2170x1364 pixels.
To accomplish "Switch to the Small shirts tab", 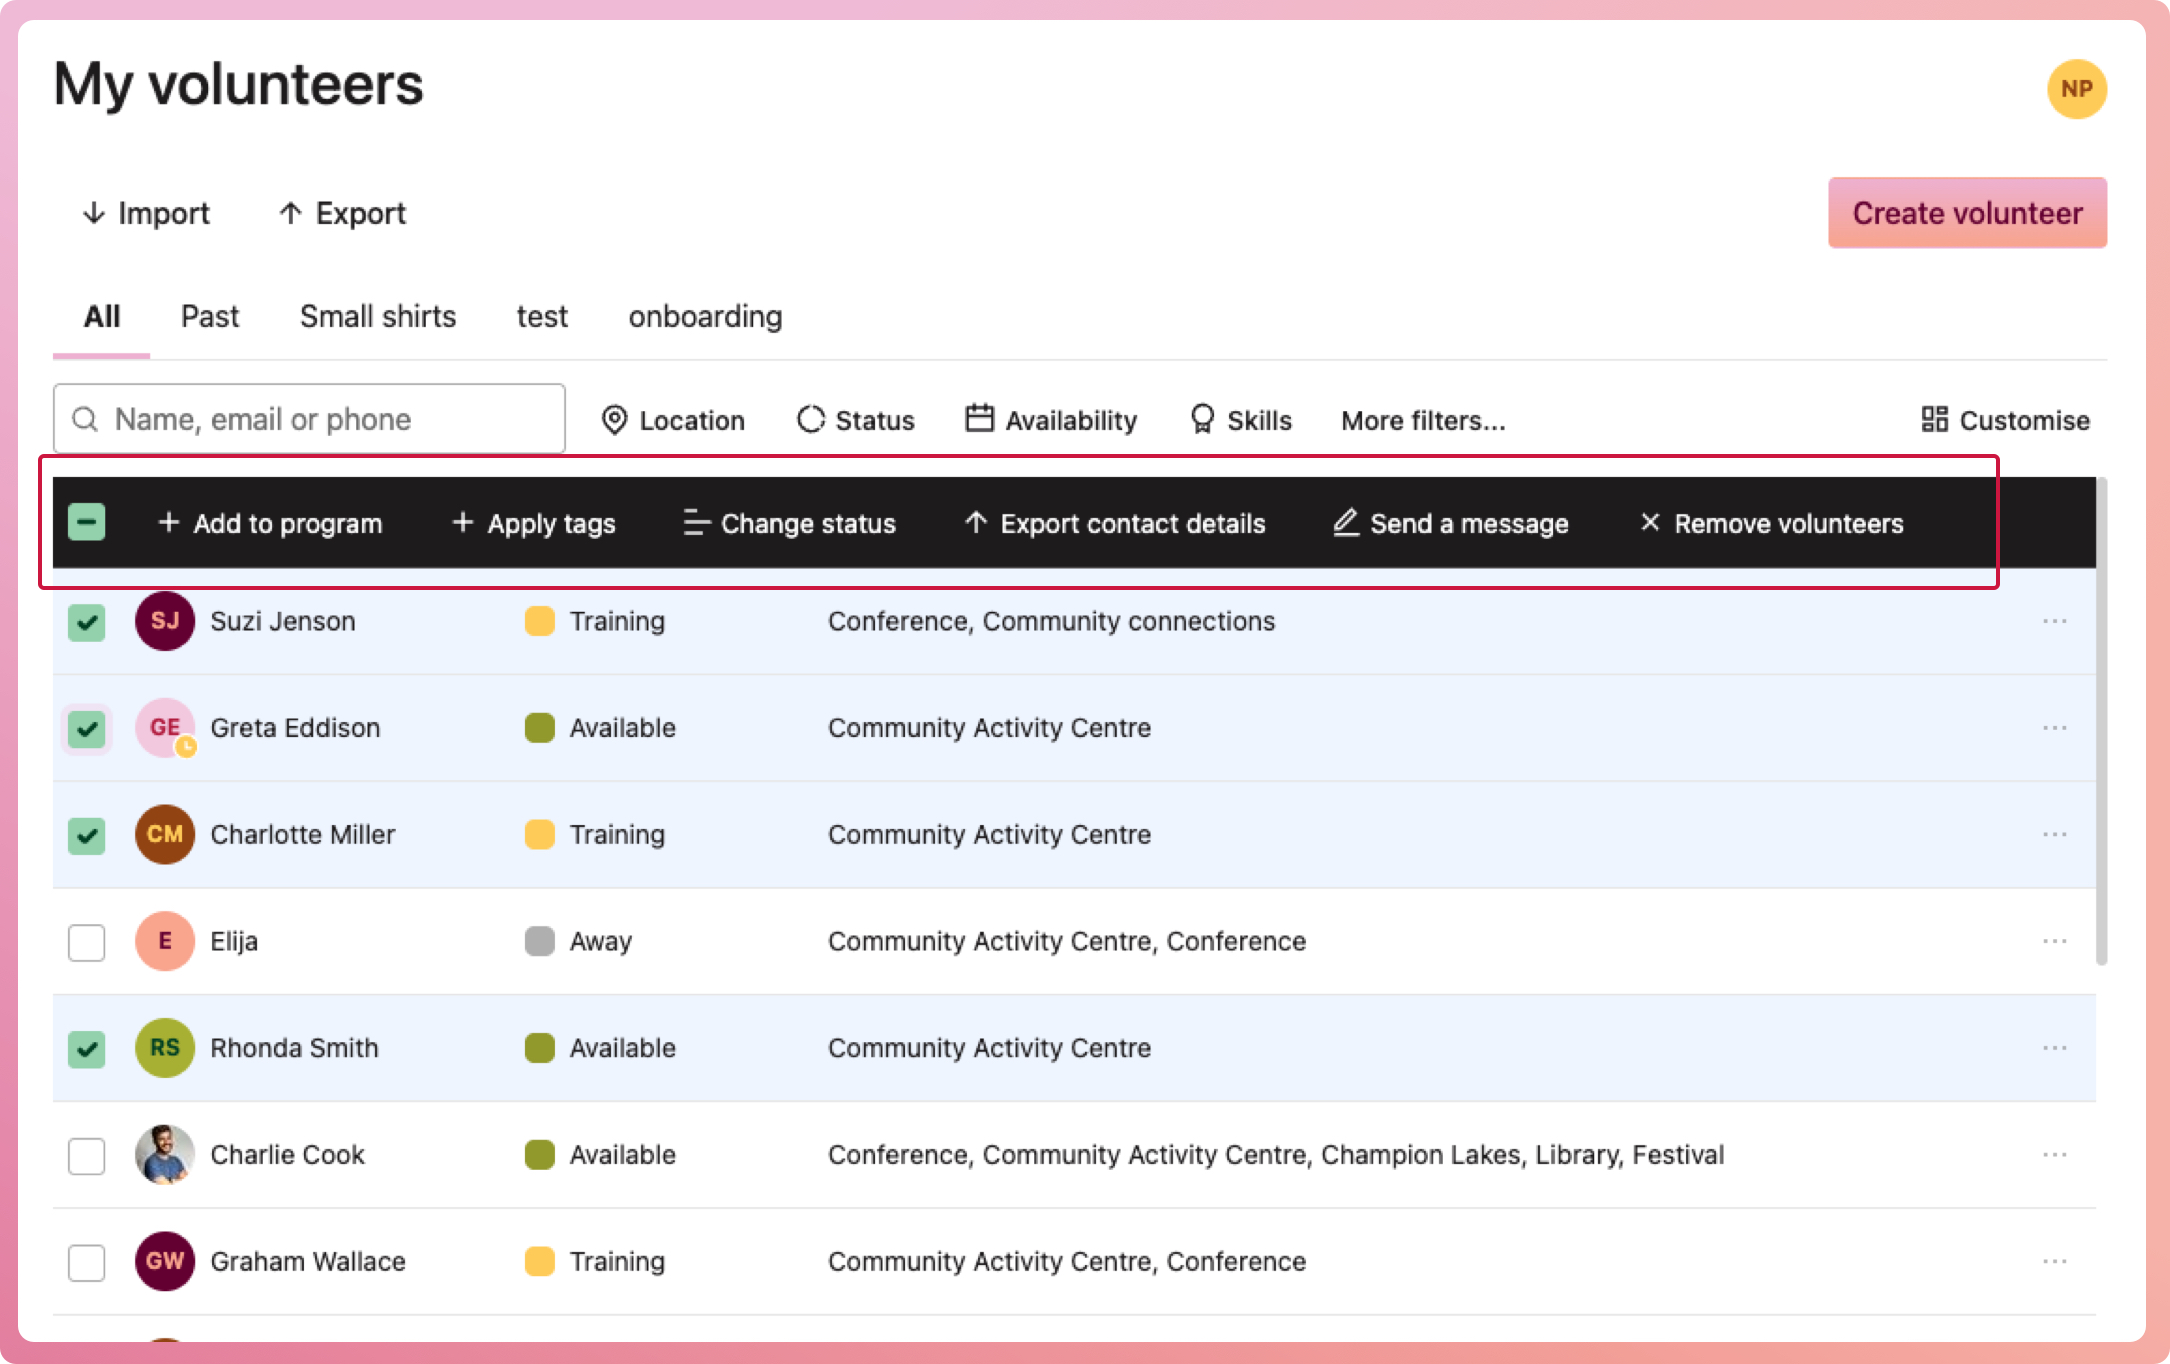I will tap(377, 317).
